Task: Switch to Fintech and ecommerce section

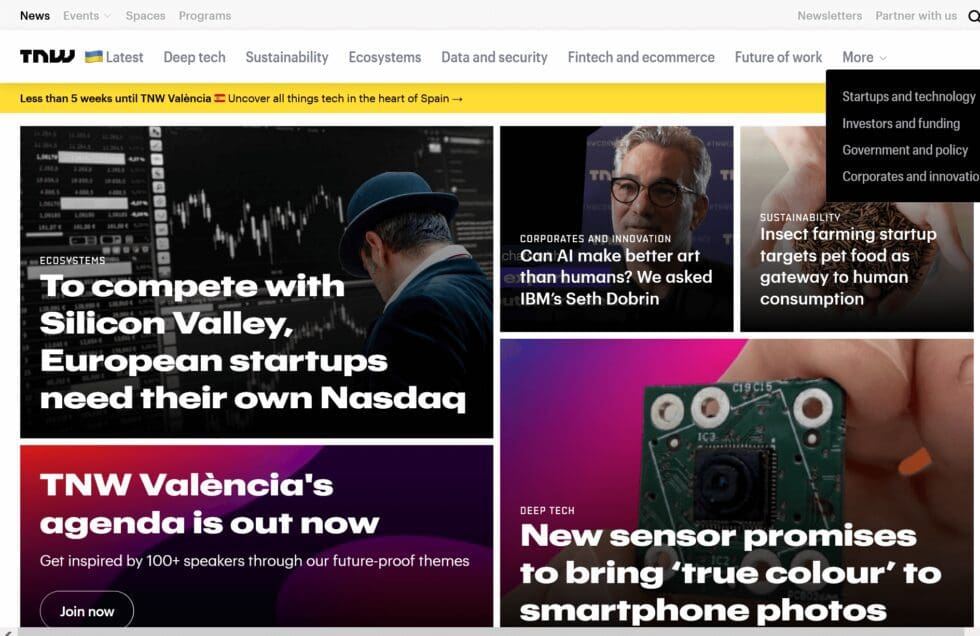Action: (640, 57)
